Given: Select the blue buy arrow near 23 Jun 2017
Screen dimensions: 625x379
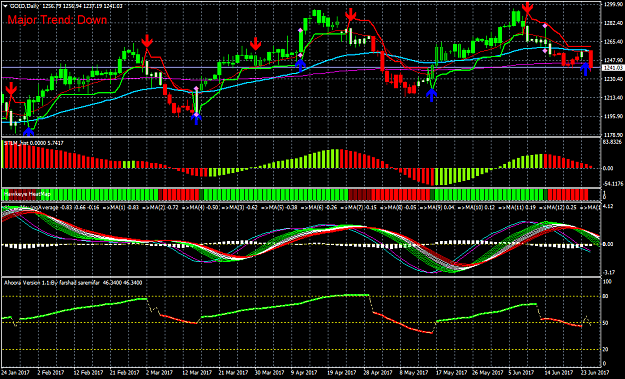Looking at the screenshot, I should click(x=585, y=69).
